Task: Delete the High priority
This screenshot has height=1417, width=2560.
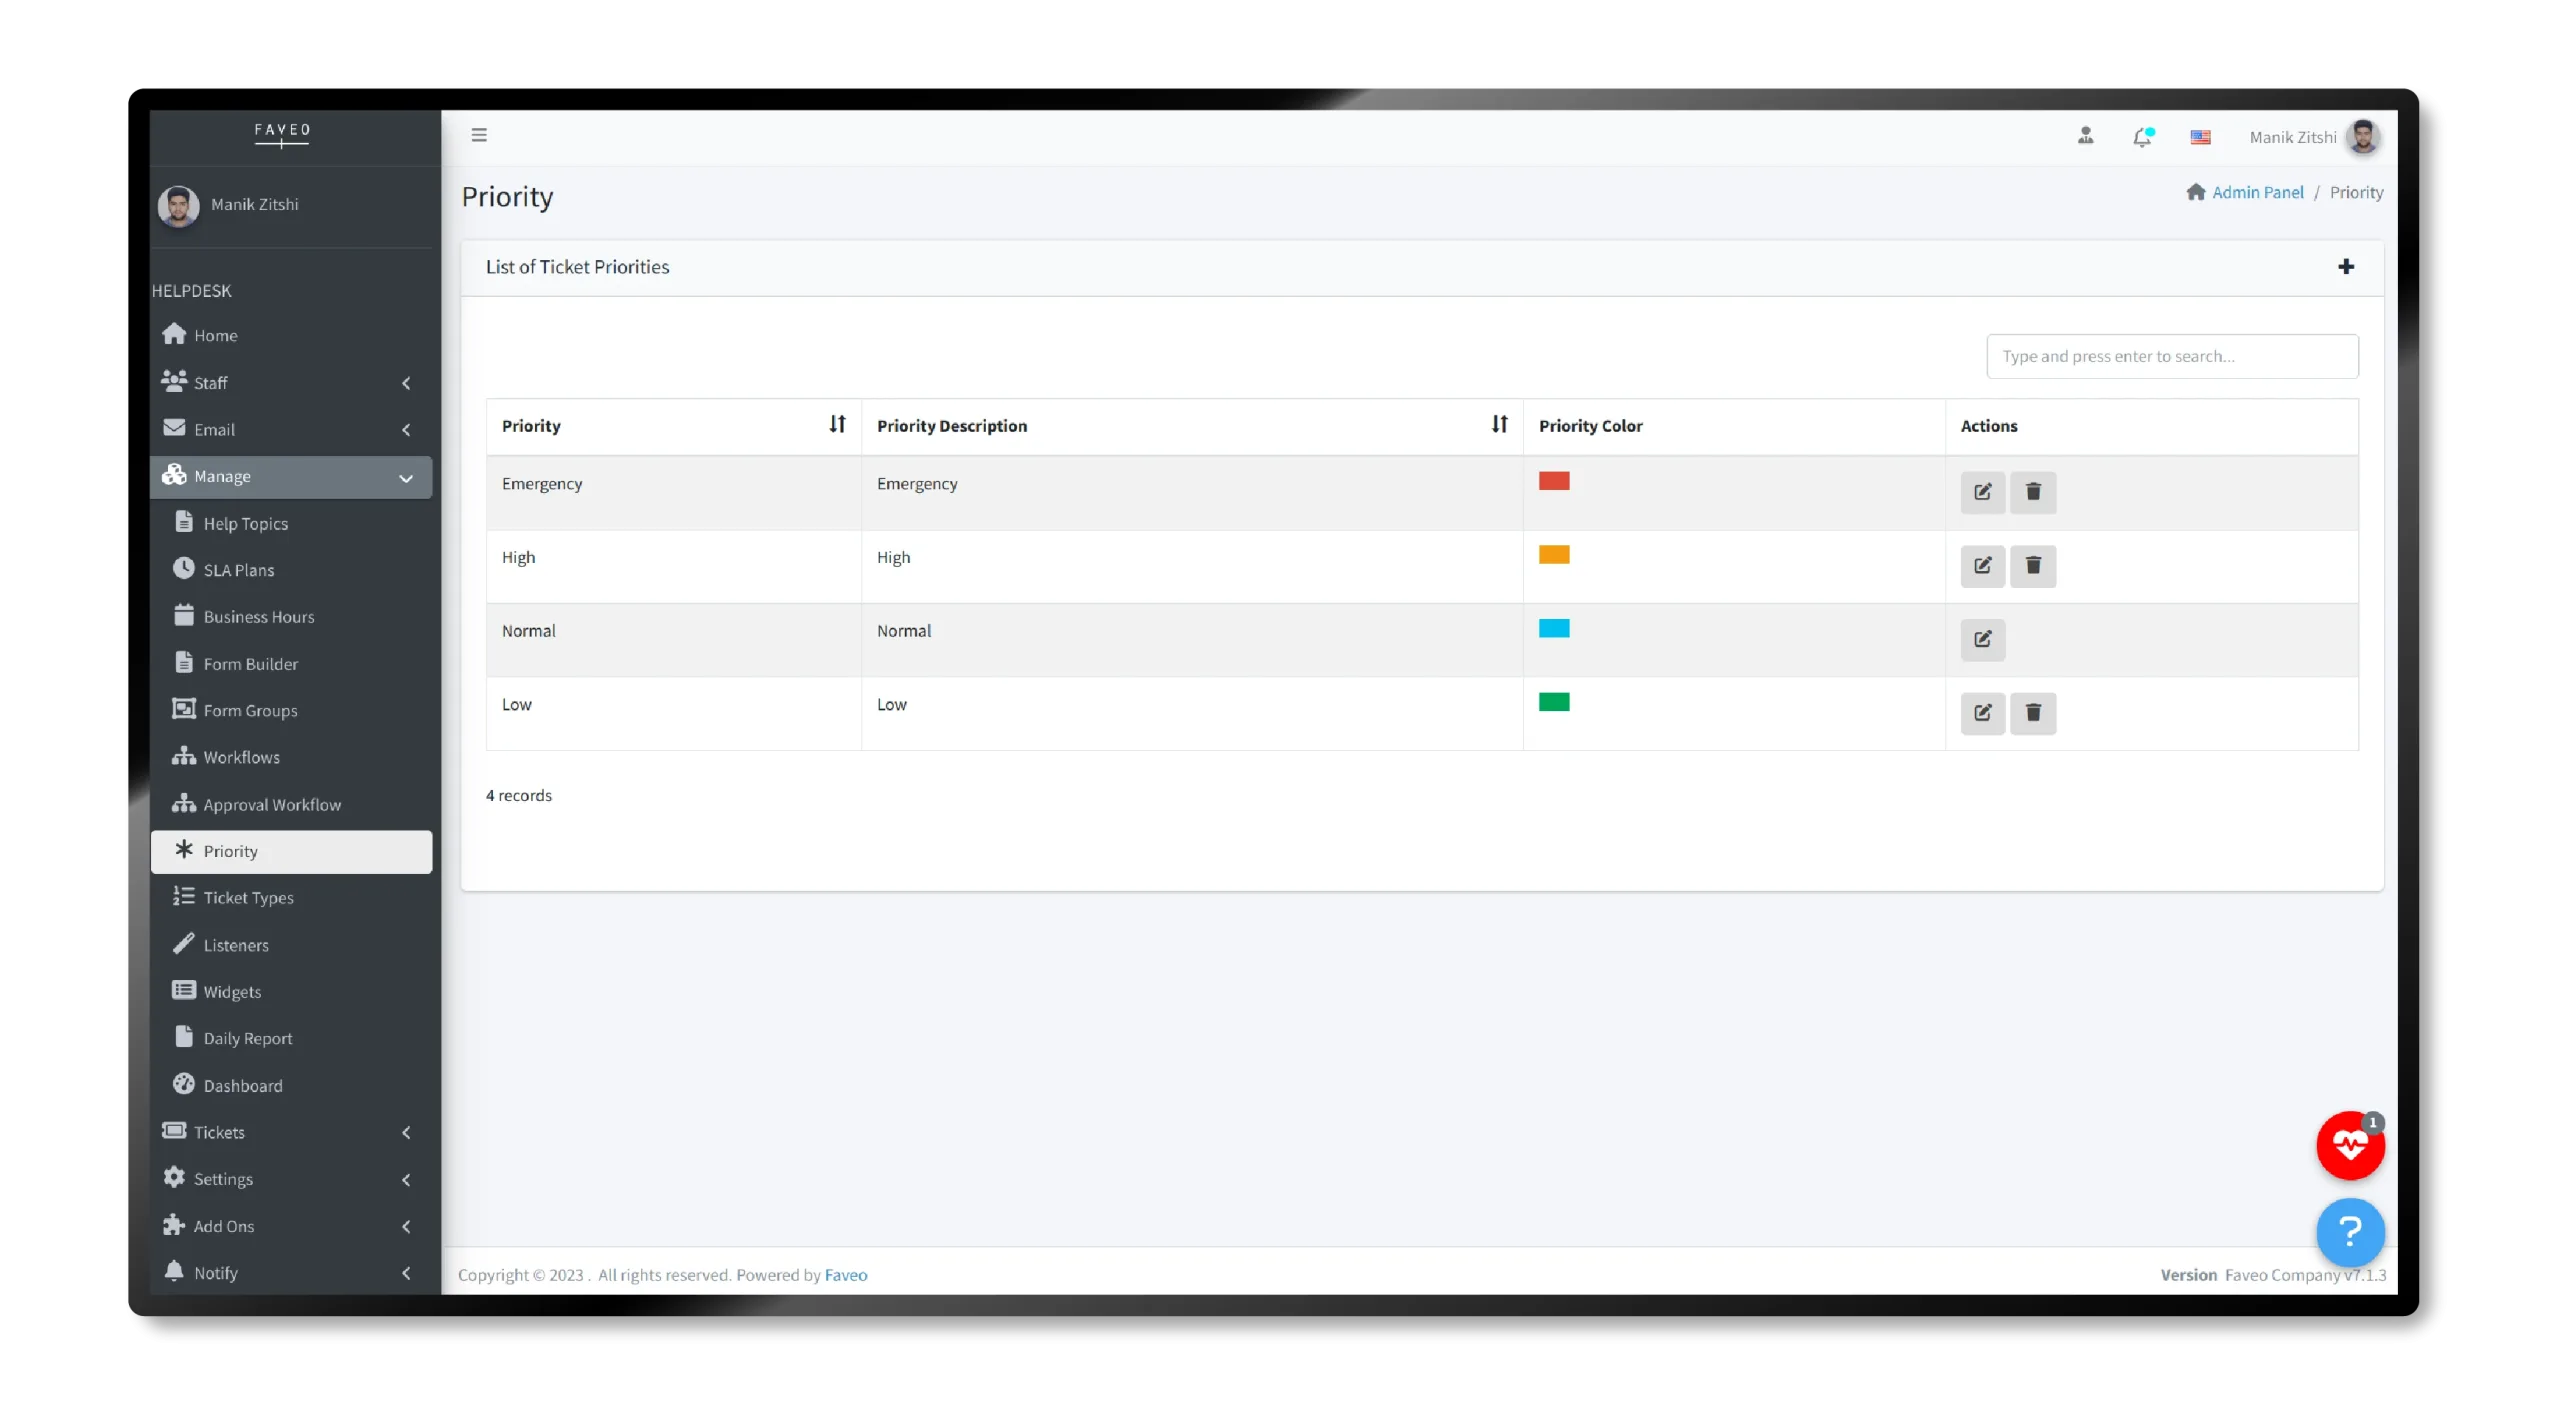Action: tap(2033, 566)
